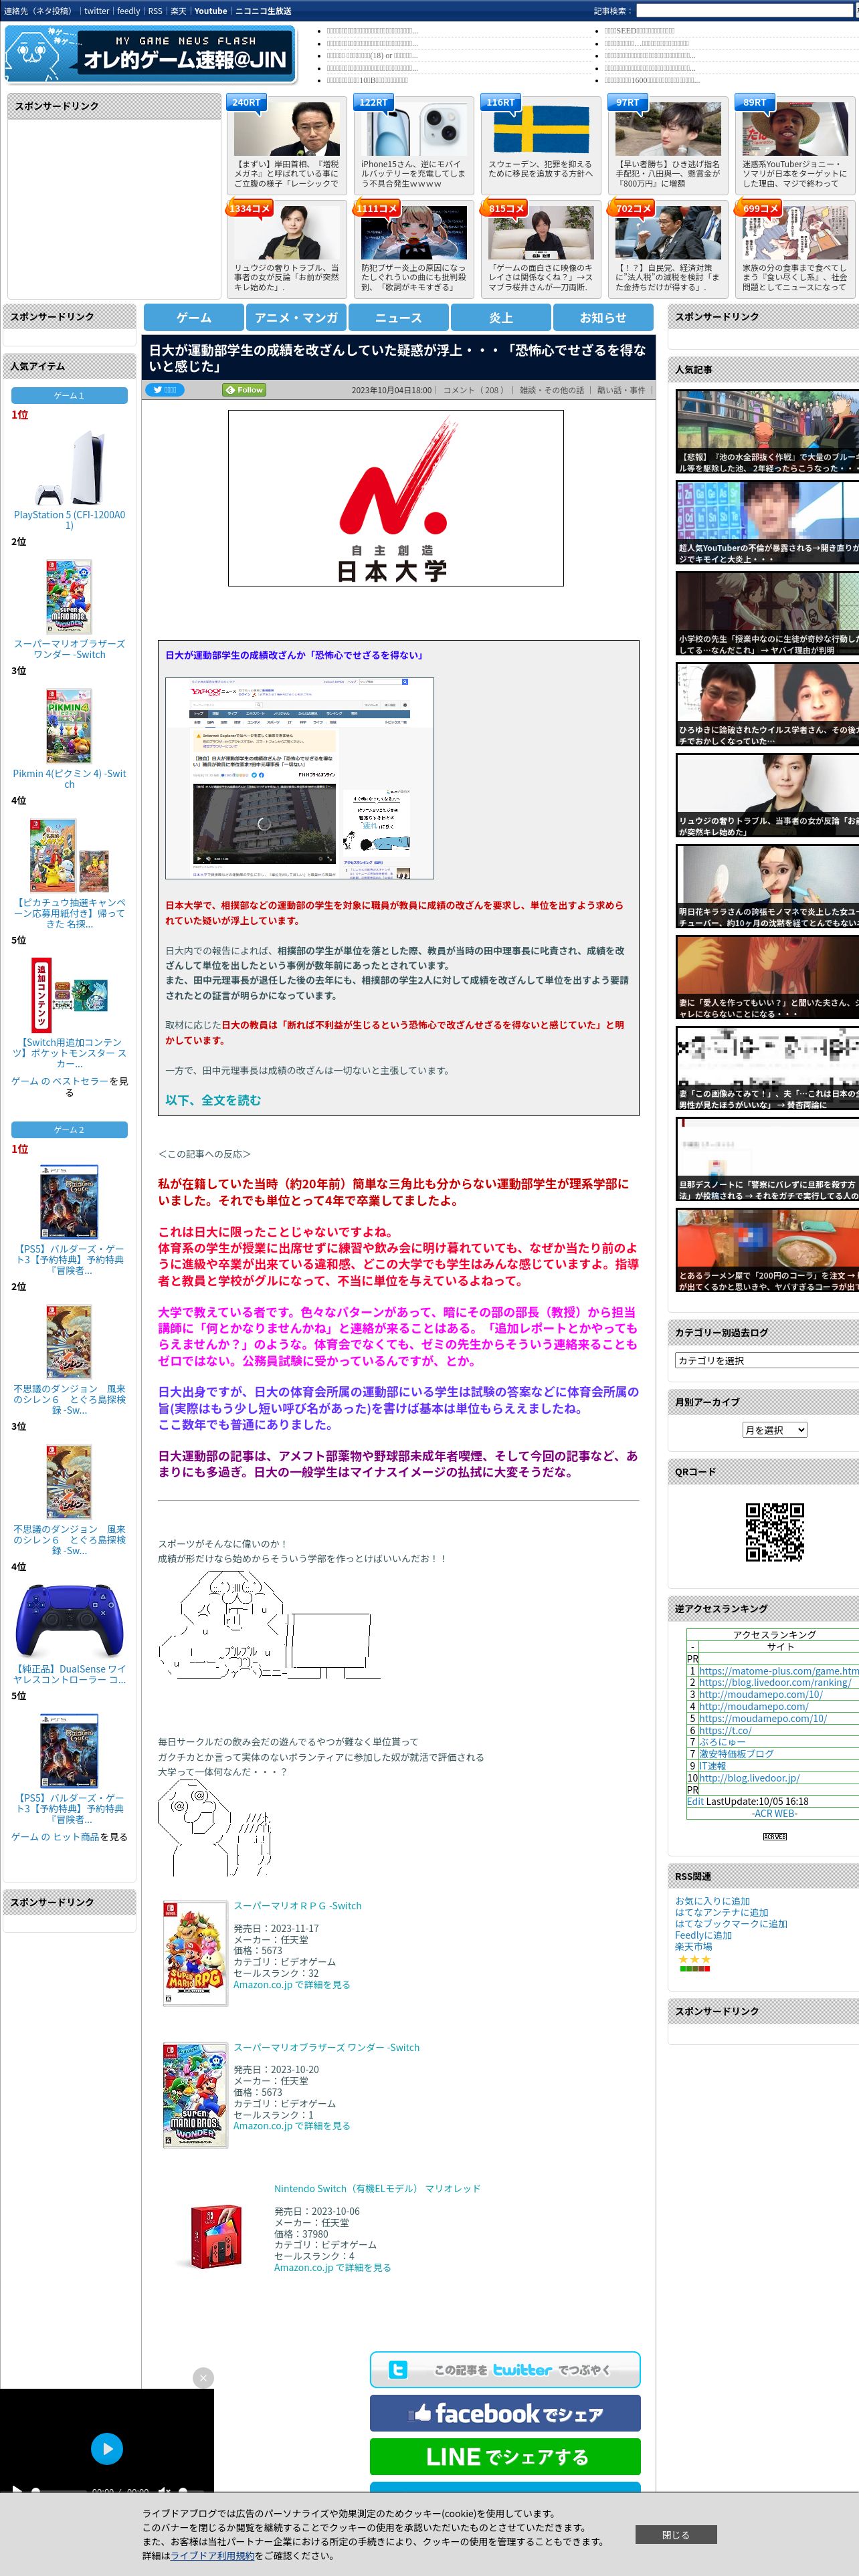
Task: Click the LINEでシェアする button
Action: click(505, 2456)
